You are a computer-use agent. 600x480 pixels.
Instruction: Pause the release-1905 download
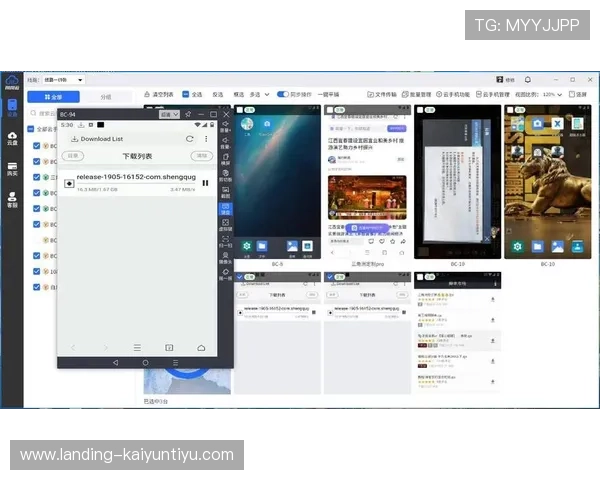pyautogui.click(x=205, y=183)
